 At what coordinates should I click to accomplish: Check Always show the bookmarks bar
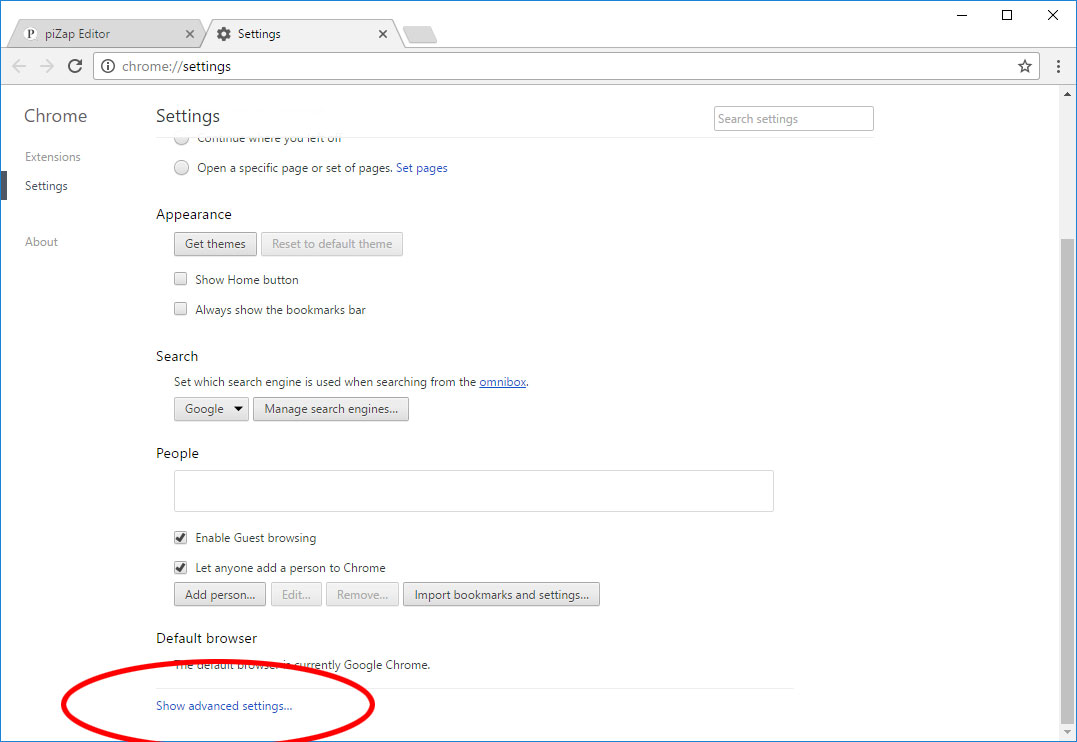pyautogui.click(x=181, y=310)
